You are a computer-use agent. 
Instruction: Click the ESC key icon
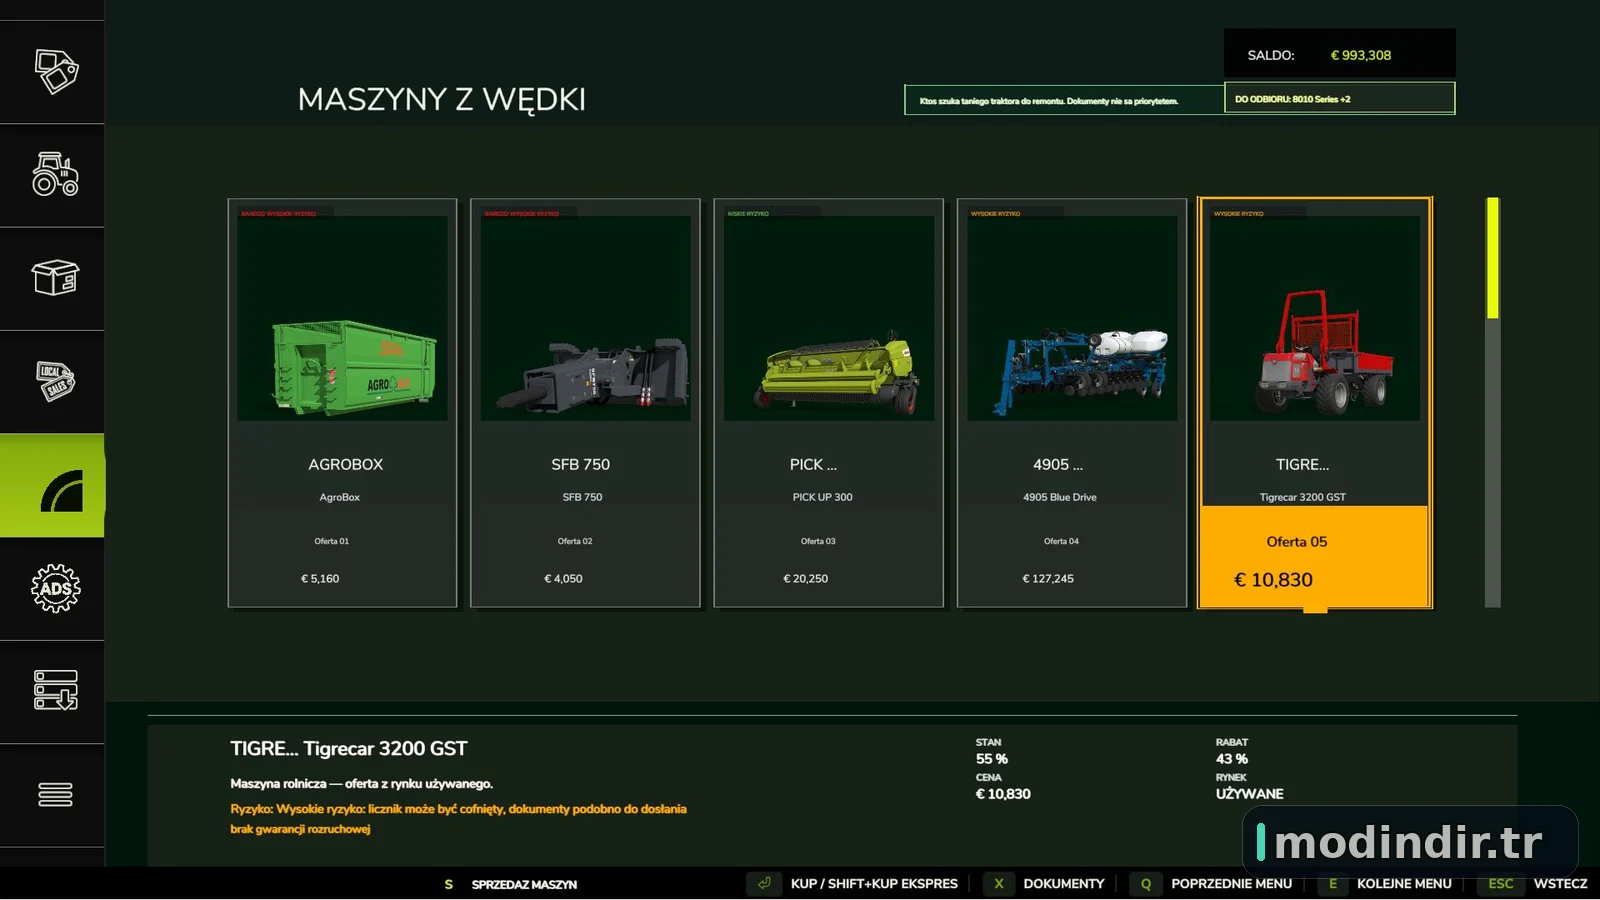[x=1500, y=884]
